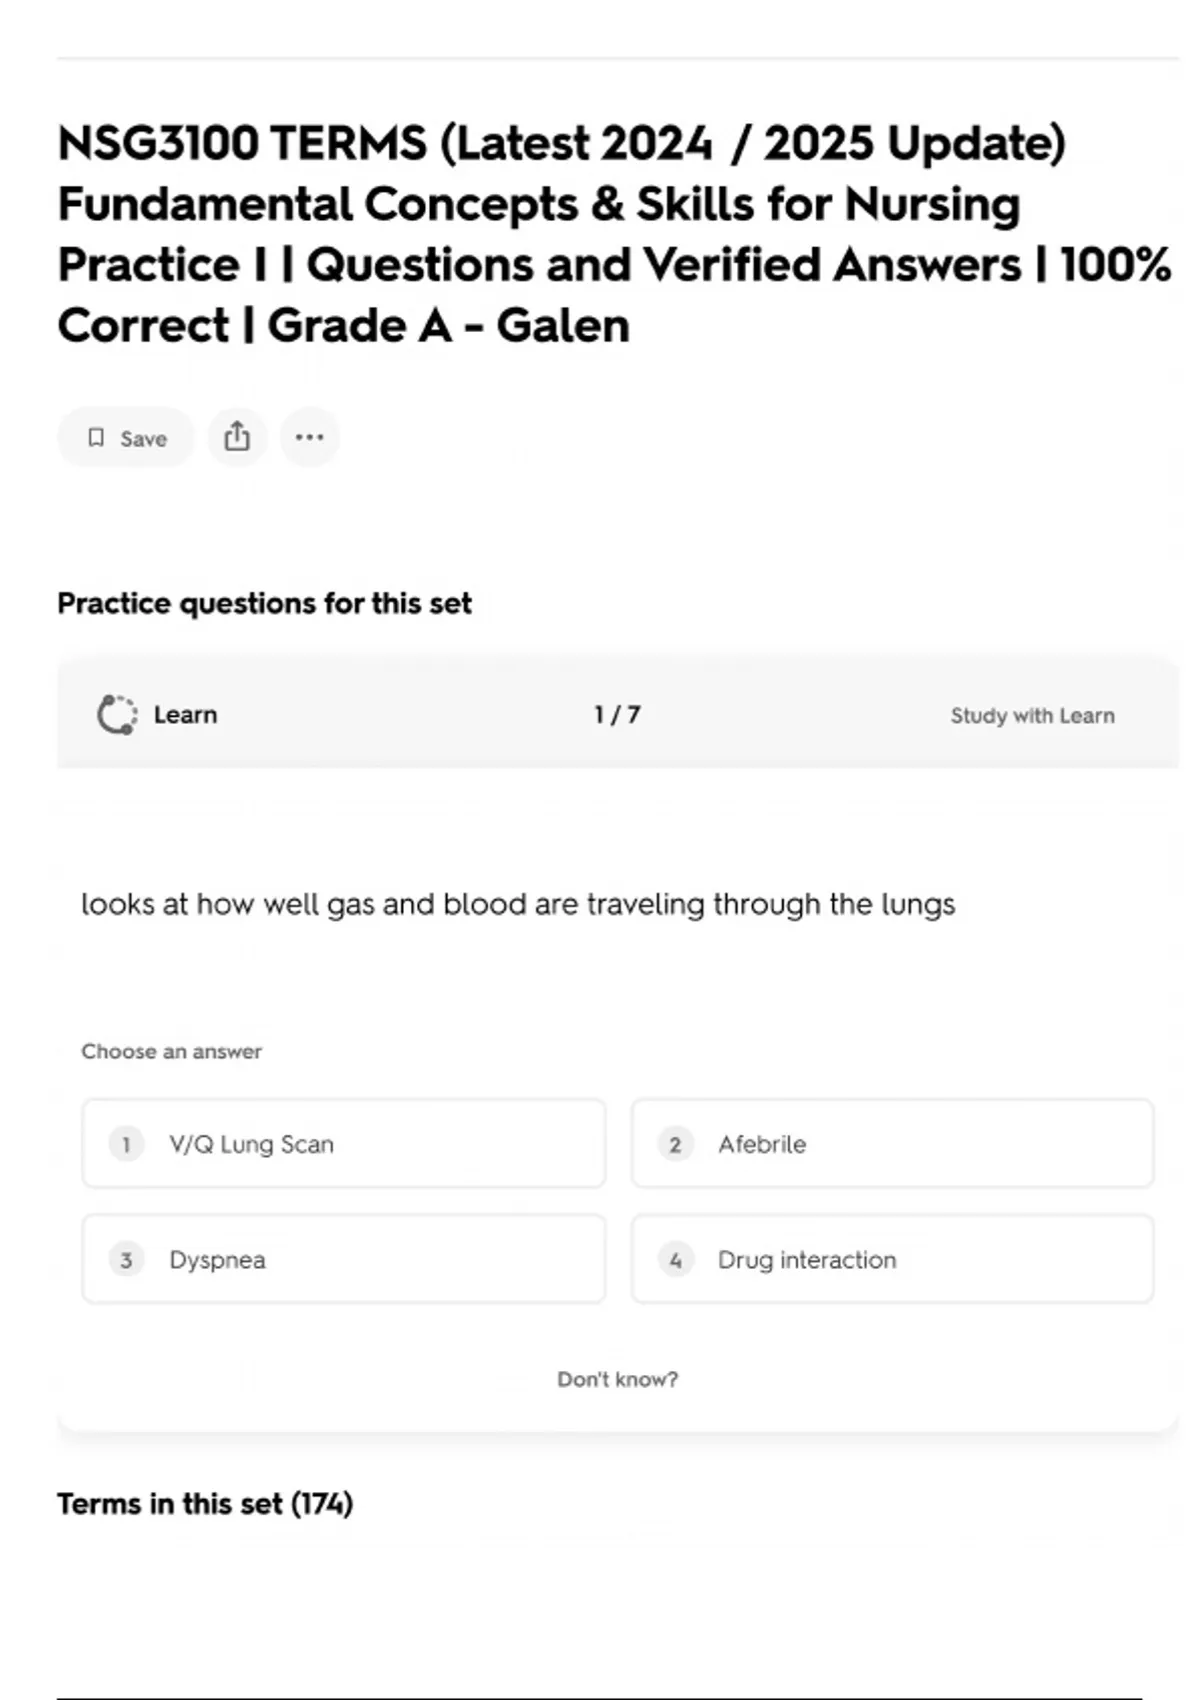Click the Practice questions for this set heading
The height and width of the screenshot is (1700, 1200).
pos(264,604)
